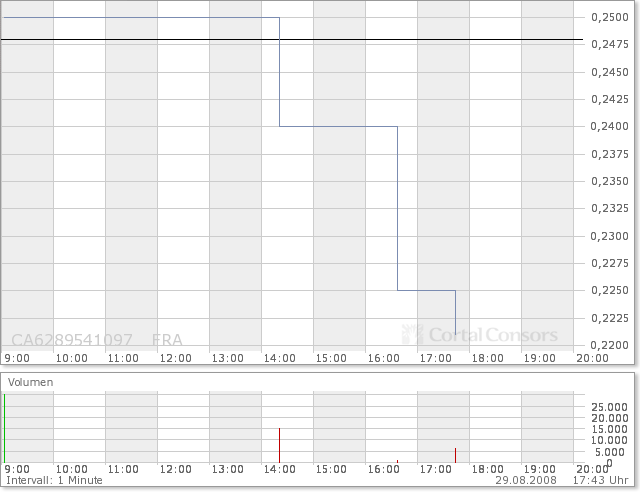
Task: Click the 25.000 volume axis label
Action: coord(610,407)
